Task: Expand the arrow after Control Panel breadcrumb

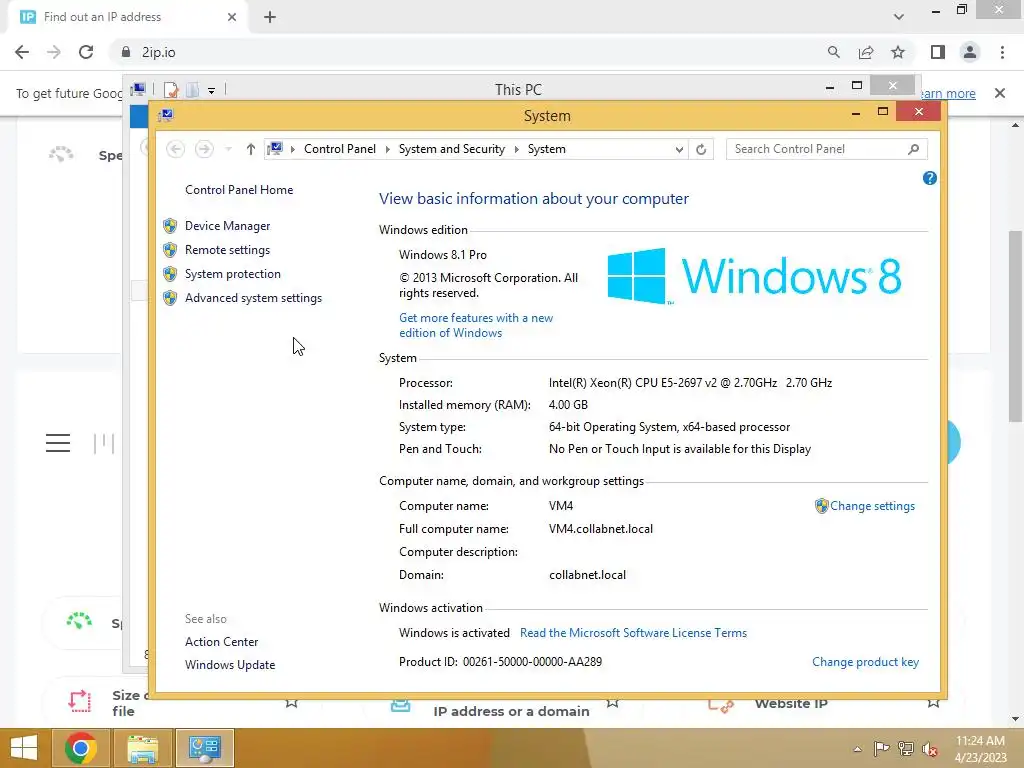Action: (387, 150)
